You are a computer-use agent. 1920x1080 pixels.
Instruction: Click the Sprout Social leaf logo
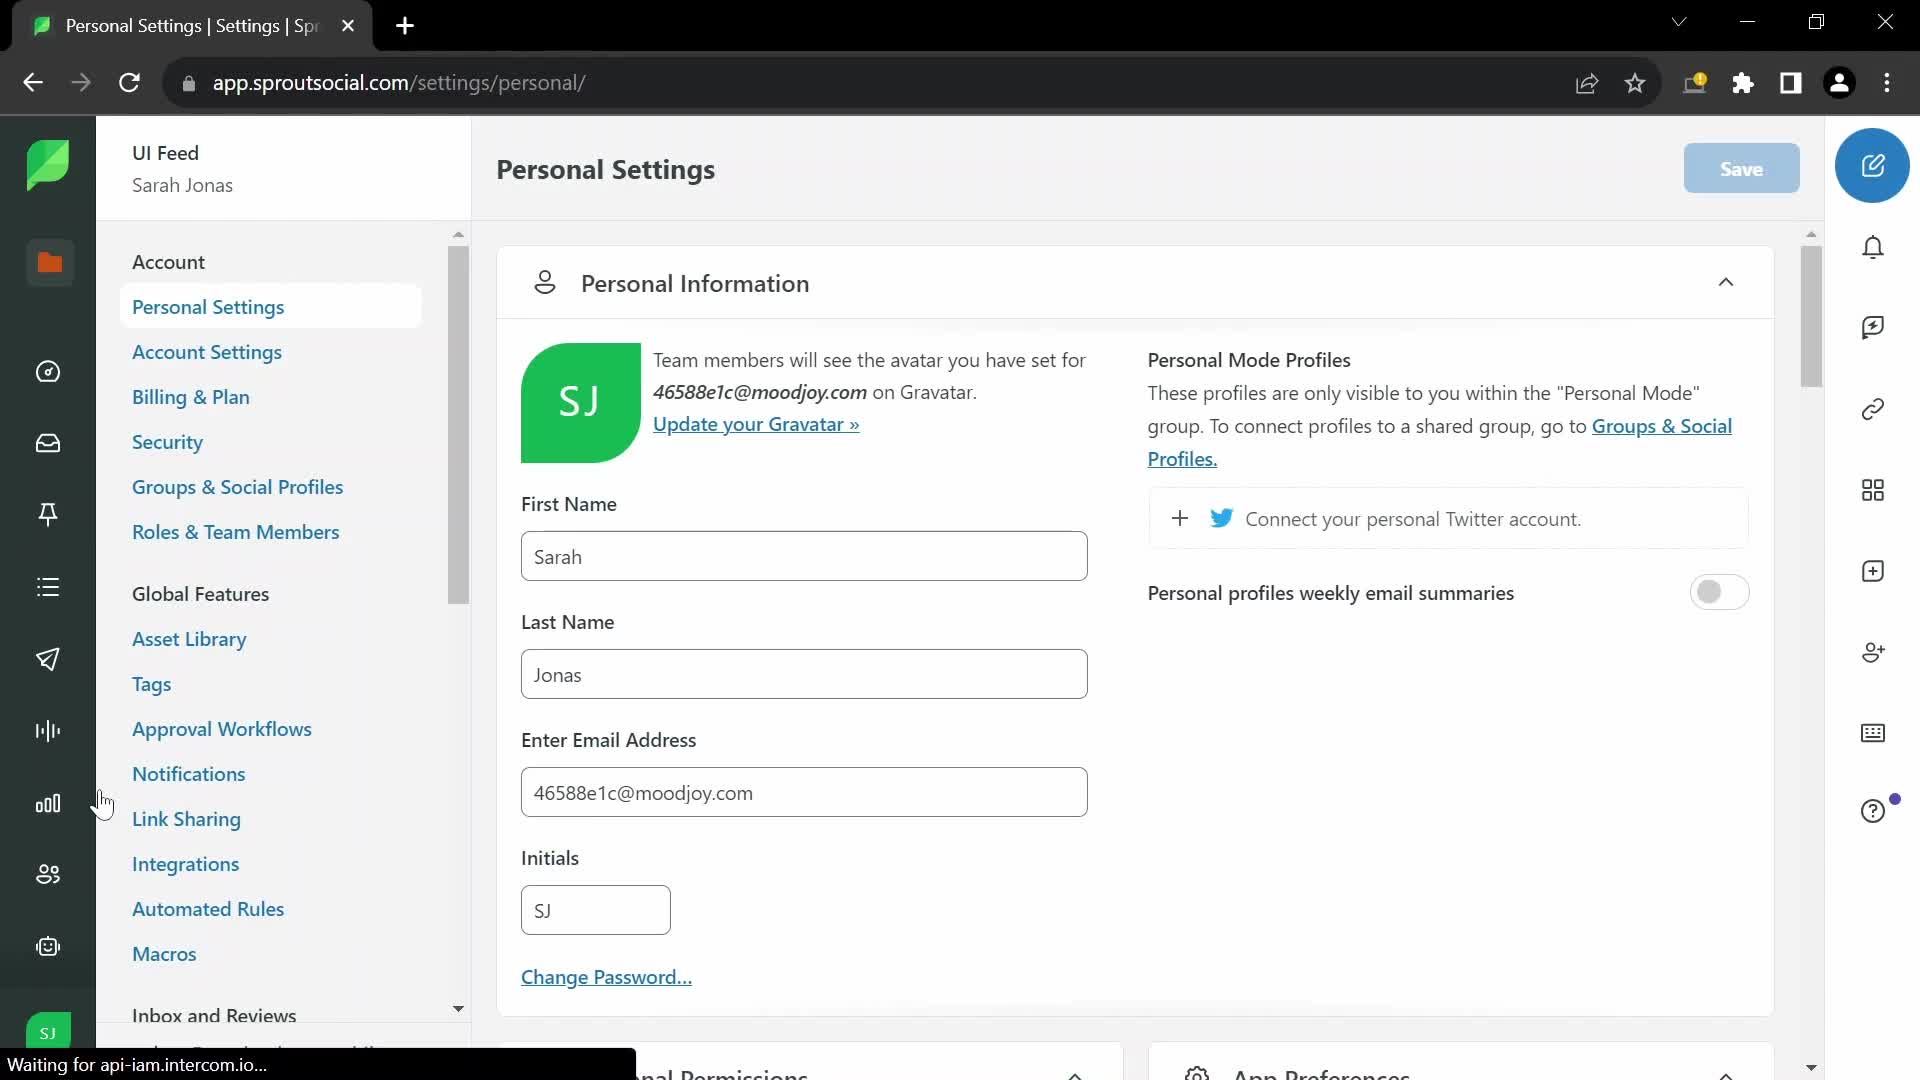(x=48, y=165)
